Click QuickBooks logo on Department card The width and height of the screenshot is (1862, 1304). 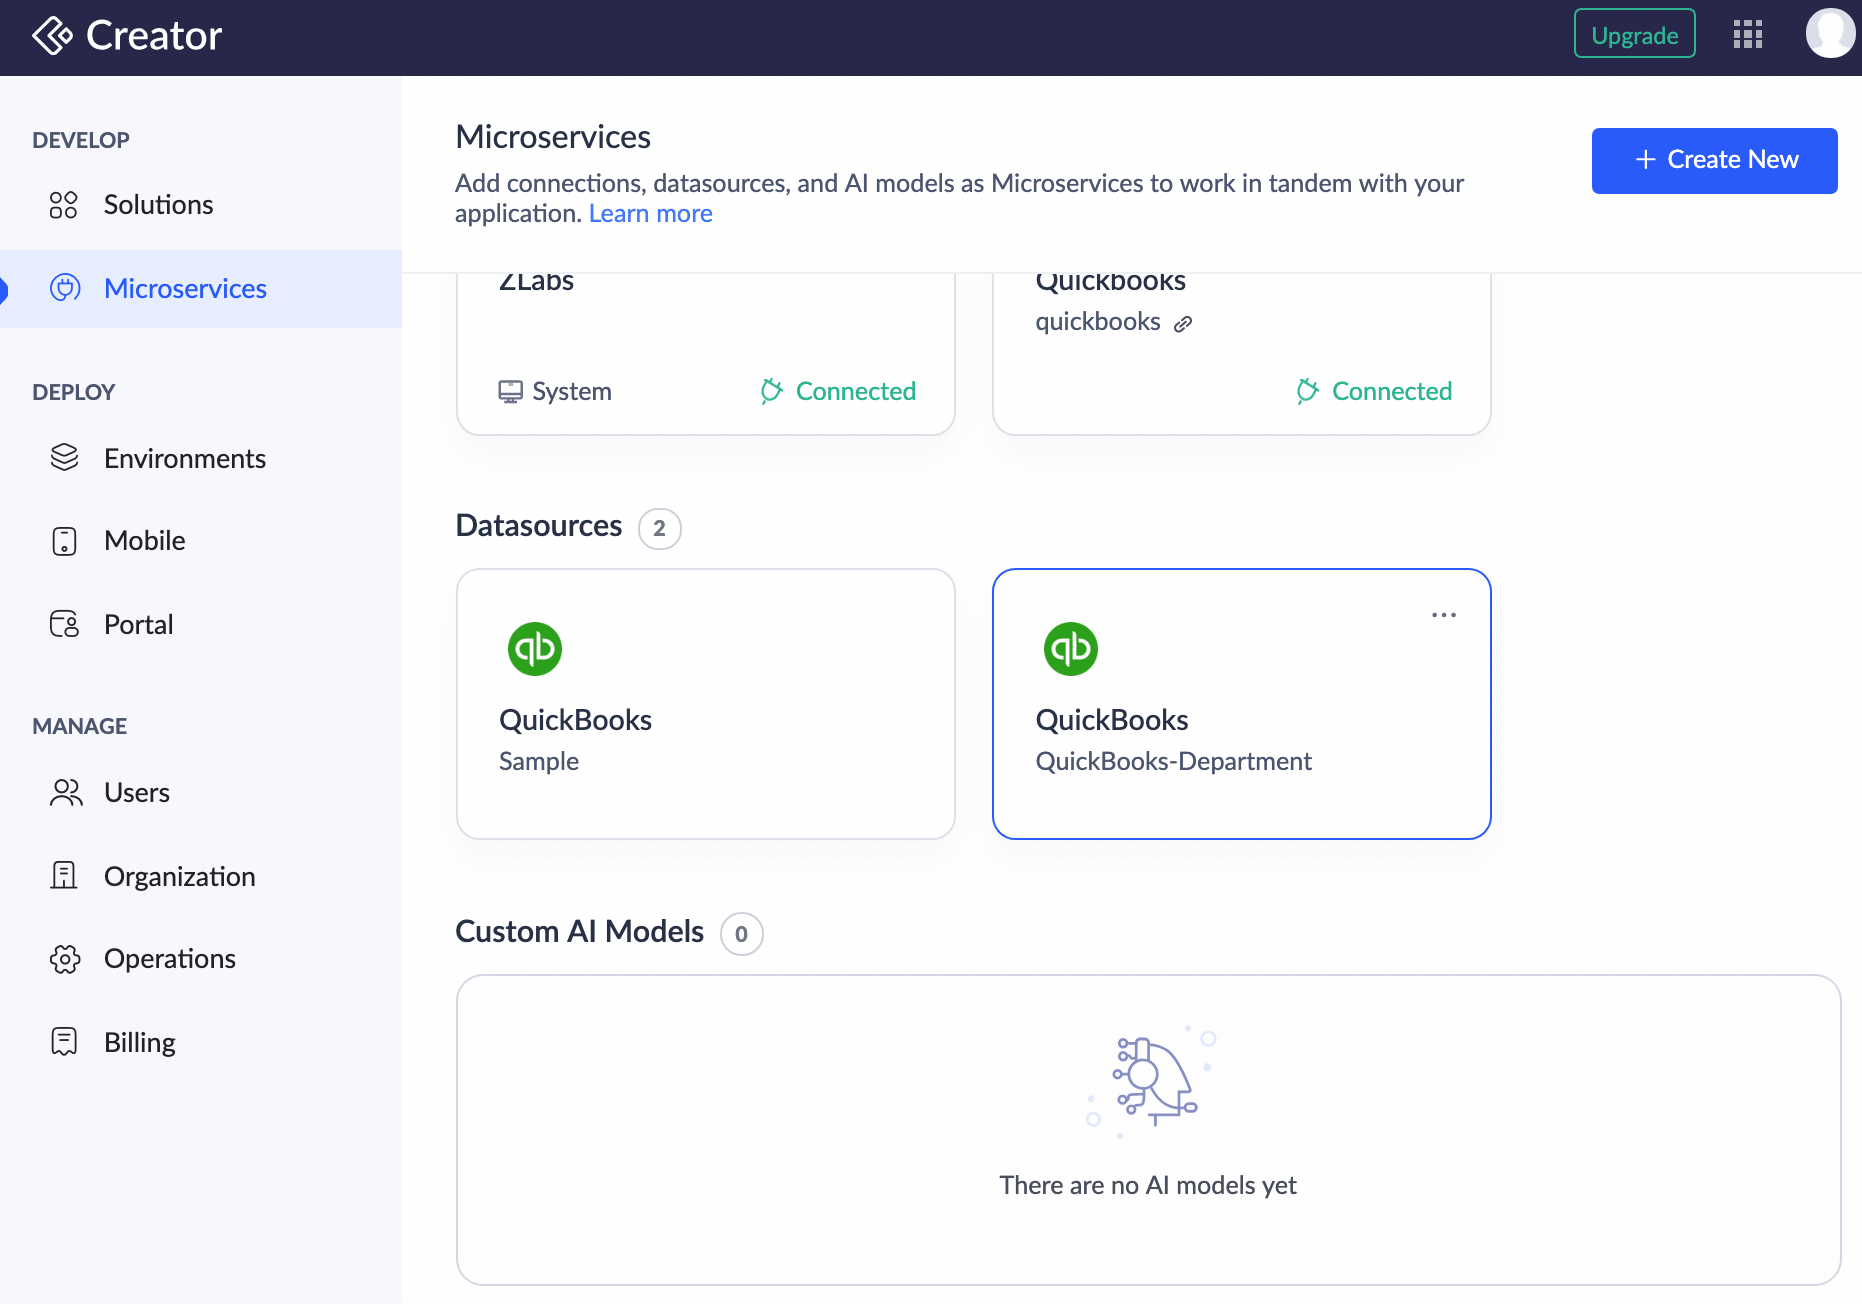click(x=1071, y=649)
